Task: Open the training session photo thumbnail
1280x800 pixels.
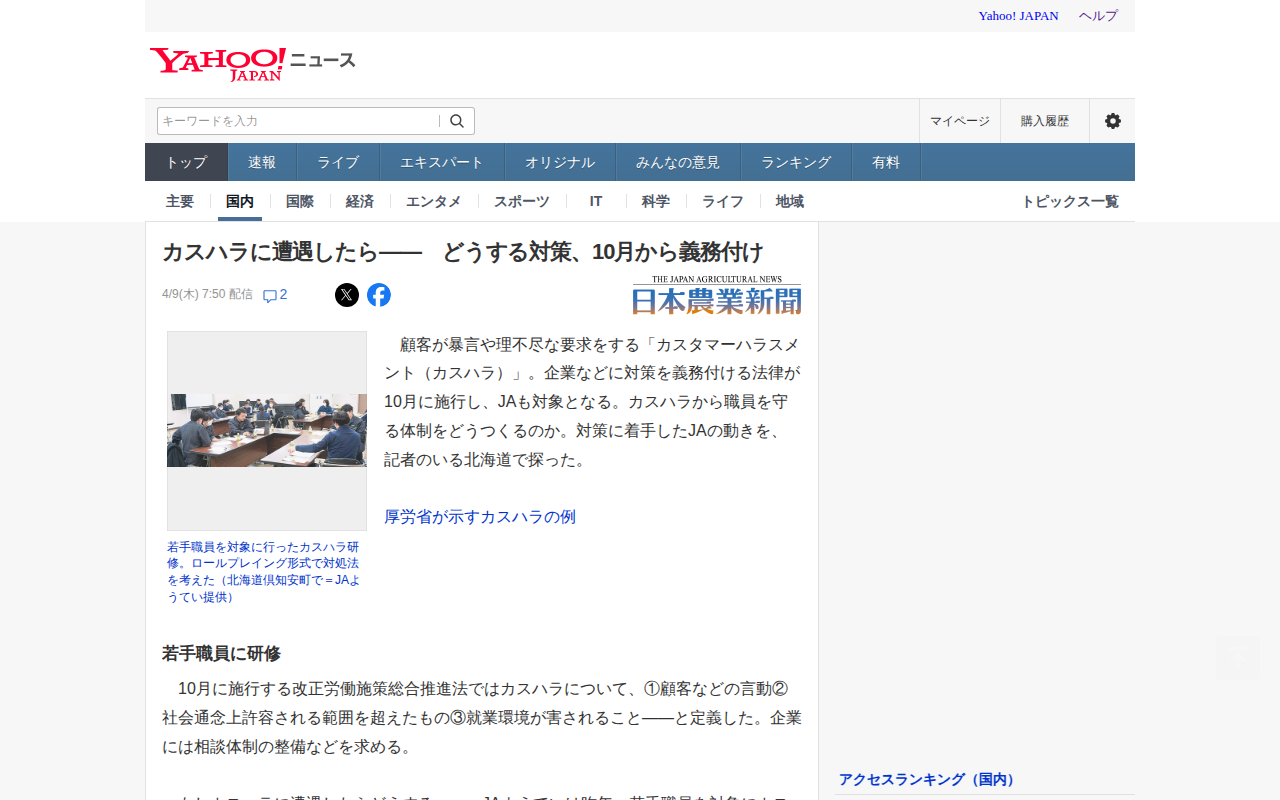Action: (267, 430)
